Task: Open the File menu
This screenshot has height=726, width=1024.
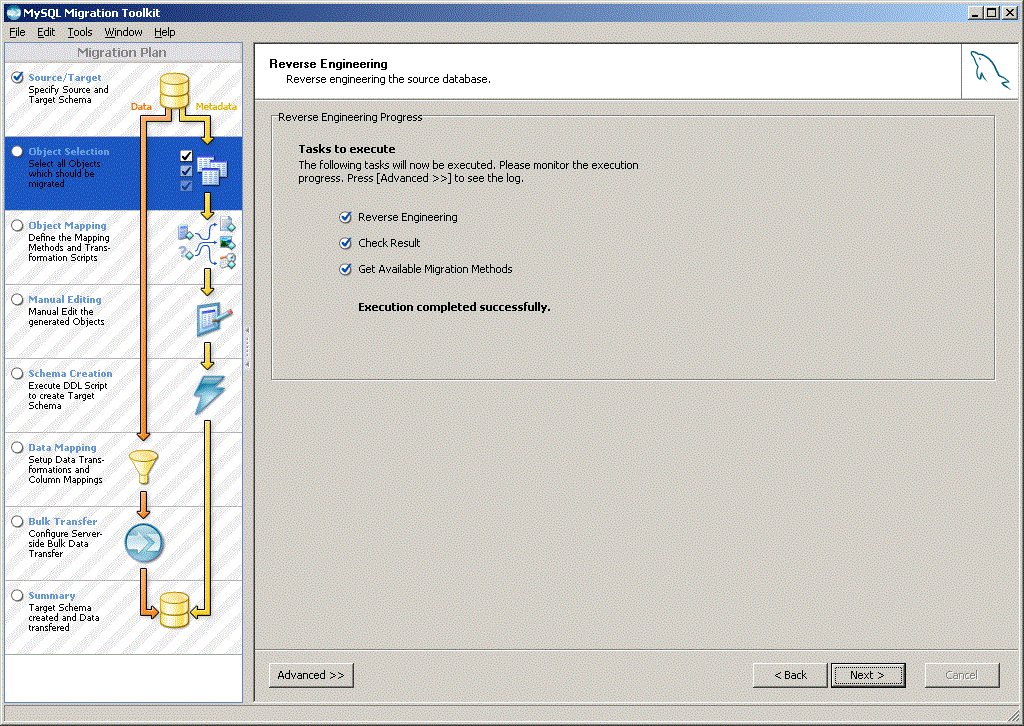Action: 17,32
